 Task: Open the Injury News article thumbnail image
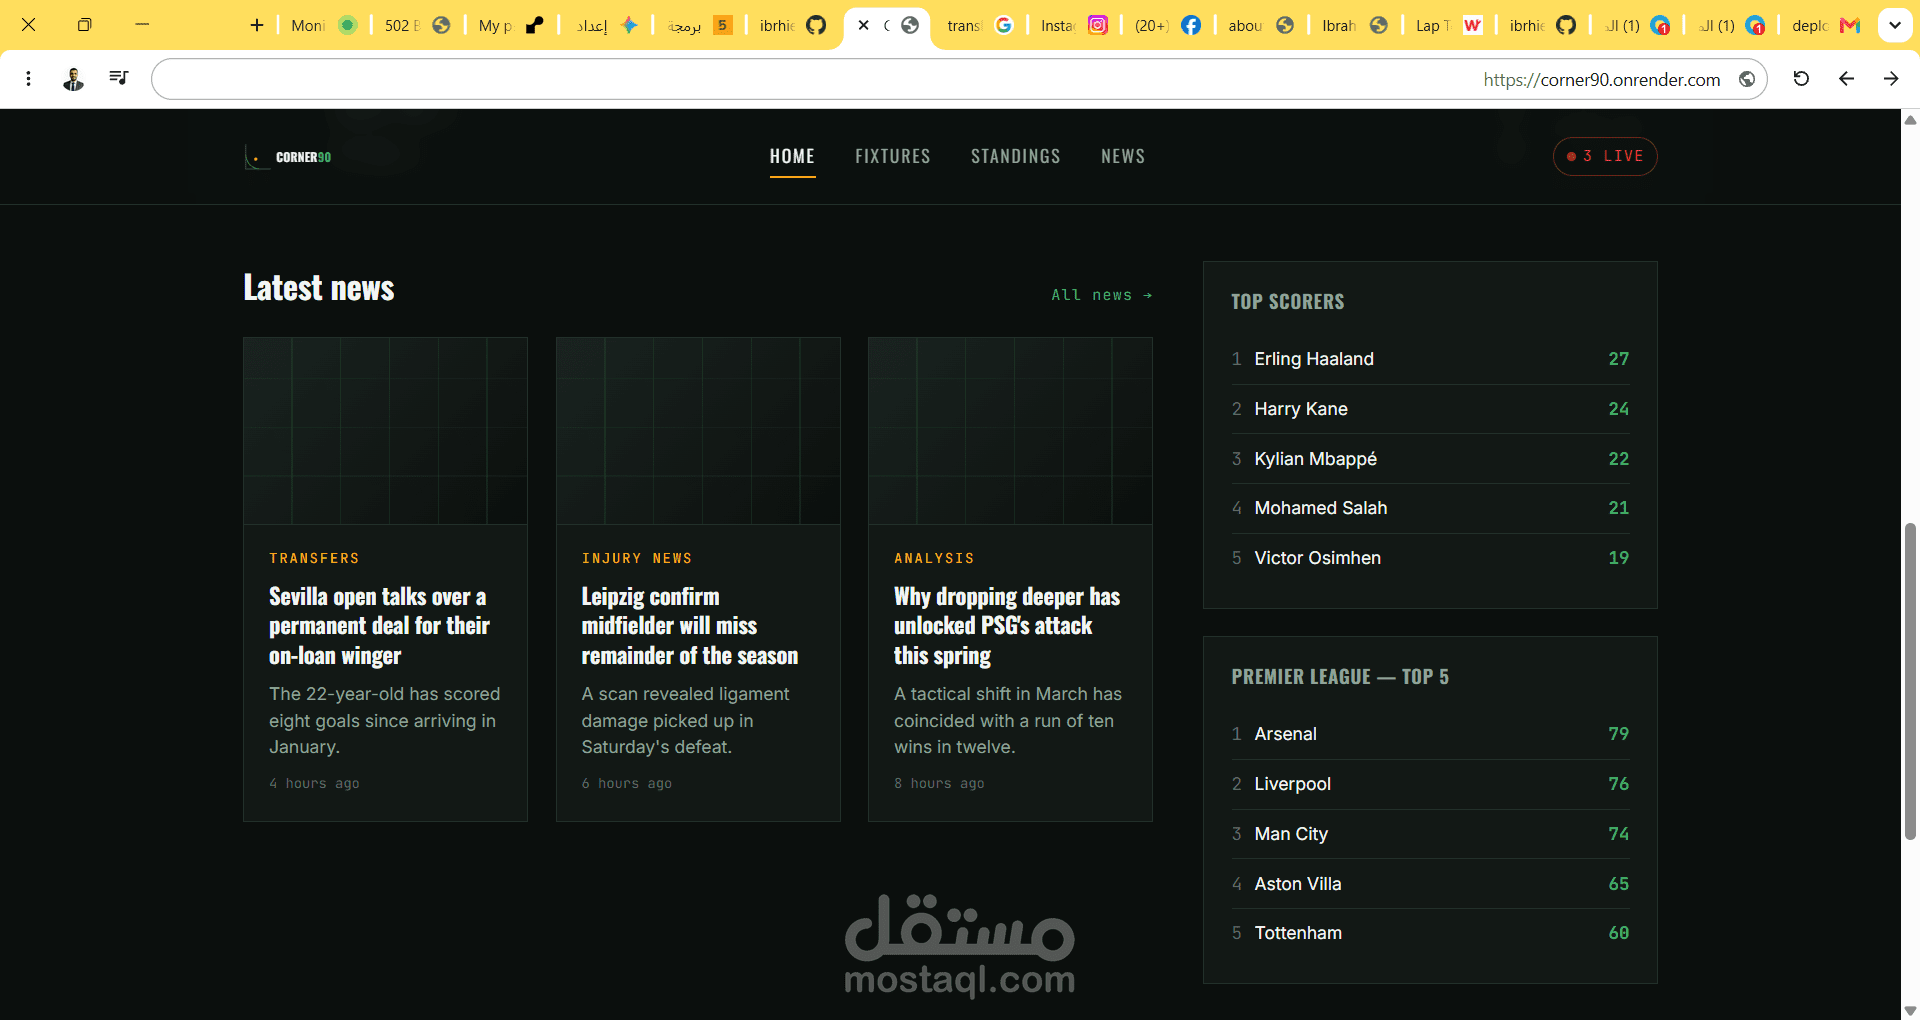698,431
